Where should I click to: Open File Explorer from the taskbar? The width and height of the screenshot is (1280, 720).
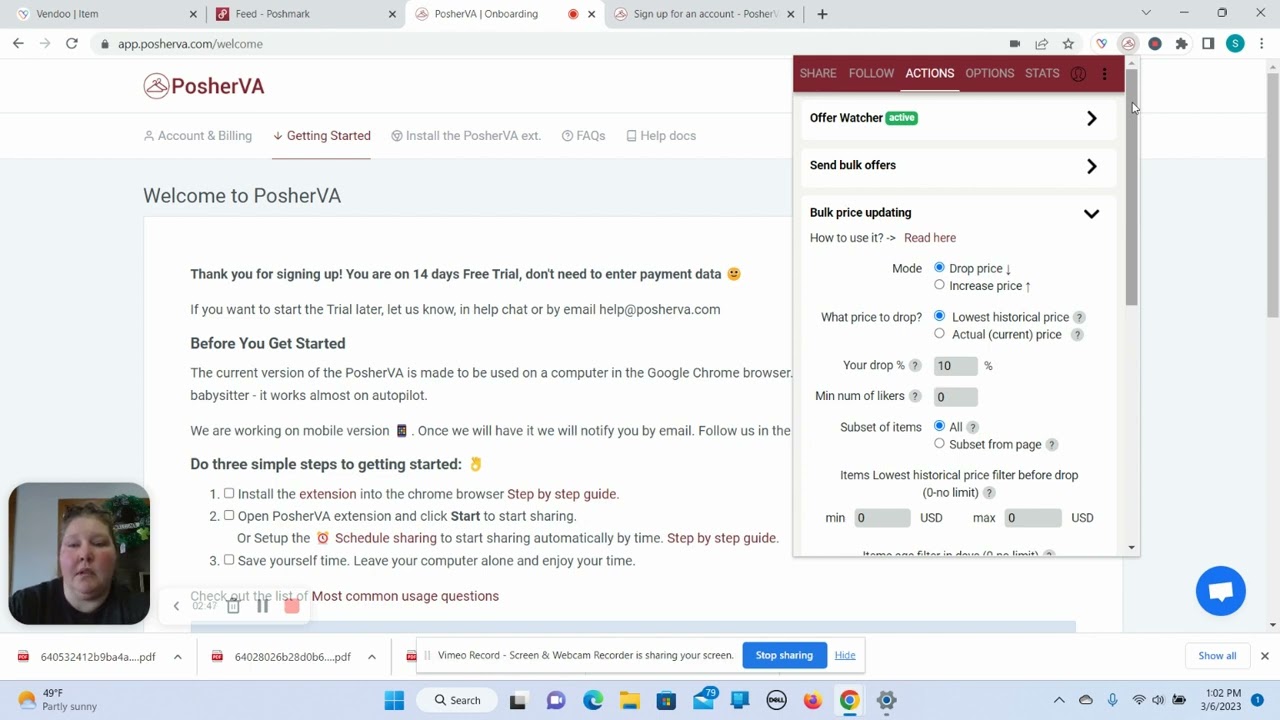tap(629, 700)
